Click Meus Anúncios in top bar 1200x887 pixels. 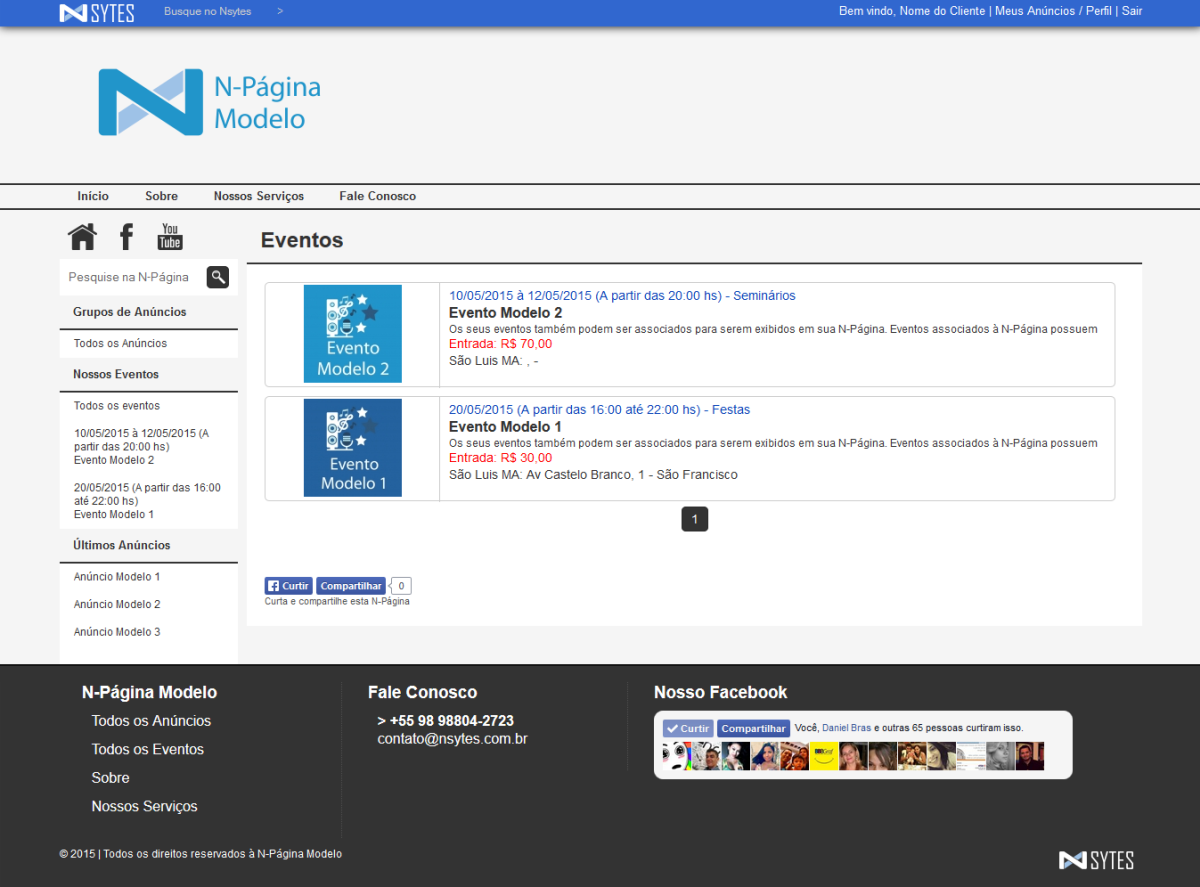point(1032,11)
